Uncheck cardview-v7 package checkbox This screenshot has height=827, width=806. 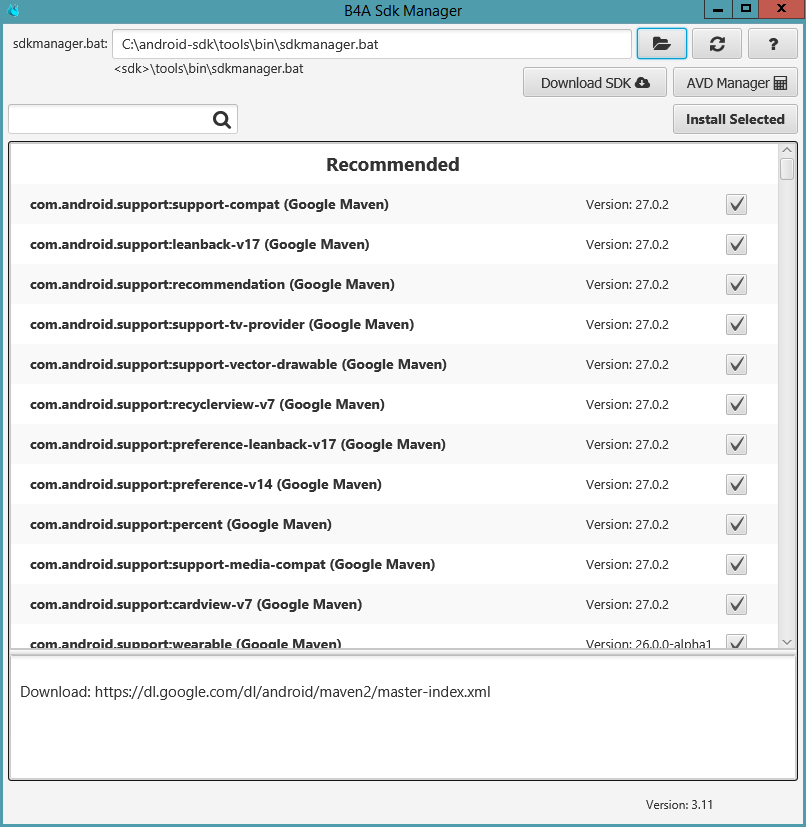(x=736, y=604)
